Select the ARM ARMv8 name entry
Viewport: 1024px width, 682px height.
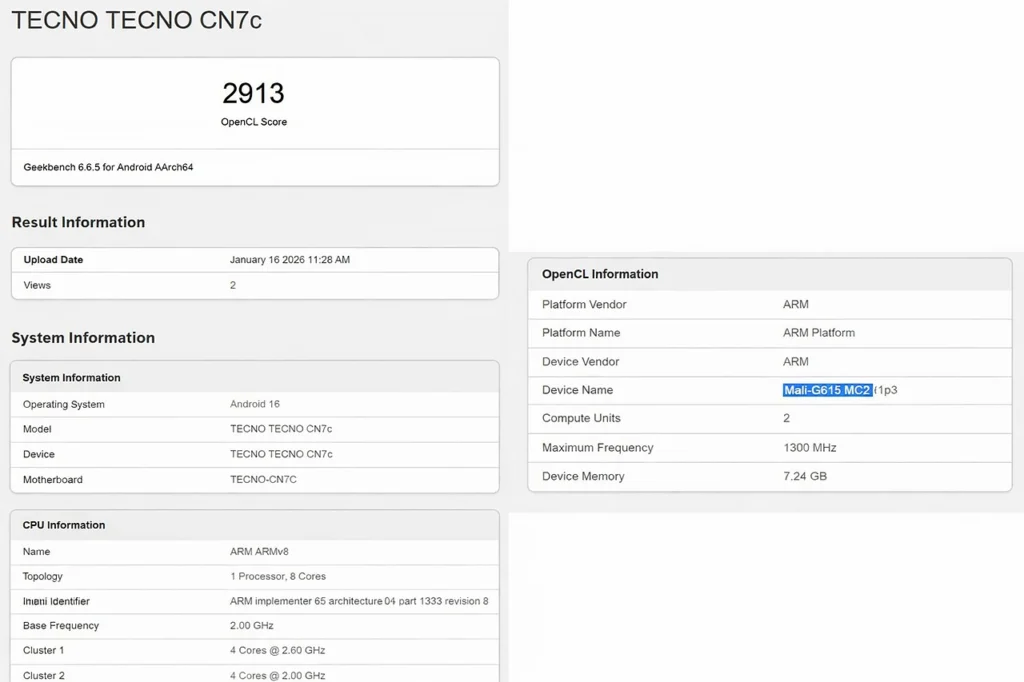click(252, 551)
